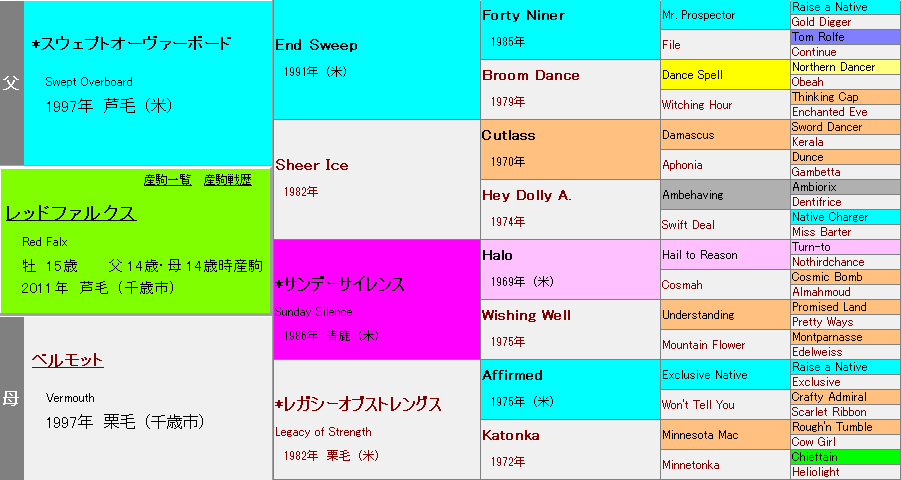902x480 pixels.
Task: Open the 産駒一覧 link
Action: [167, 180]
